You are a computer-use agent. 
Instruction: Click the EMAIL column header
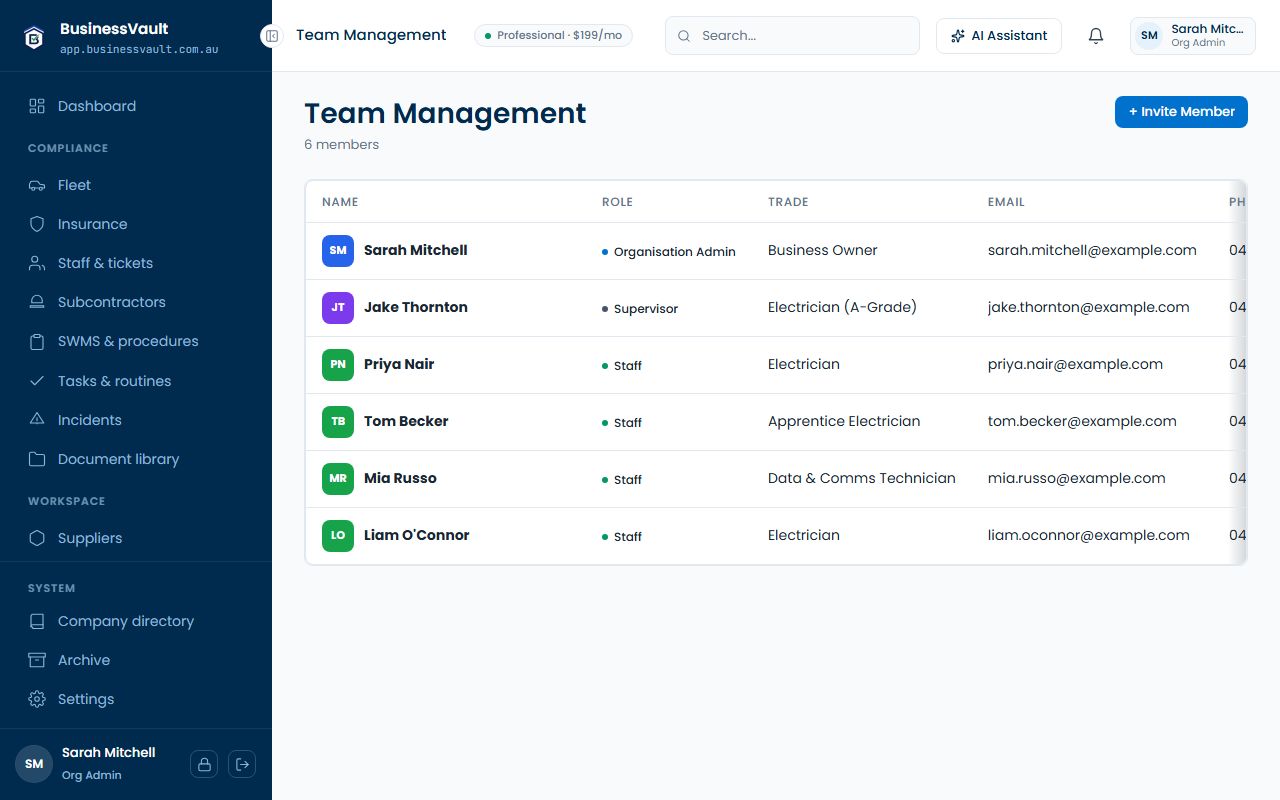pos(1006,202)
